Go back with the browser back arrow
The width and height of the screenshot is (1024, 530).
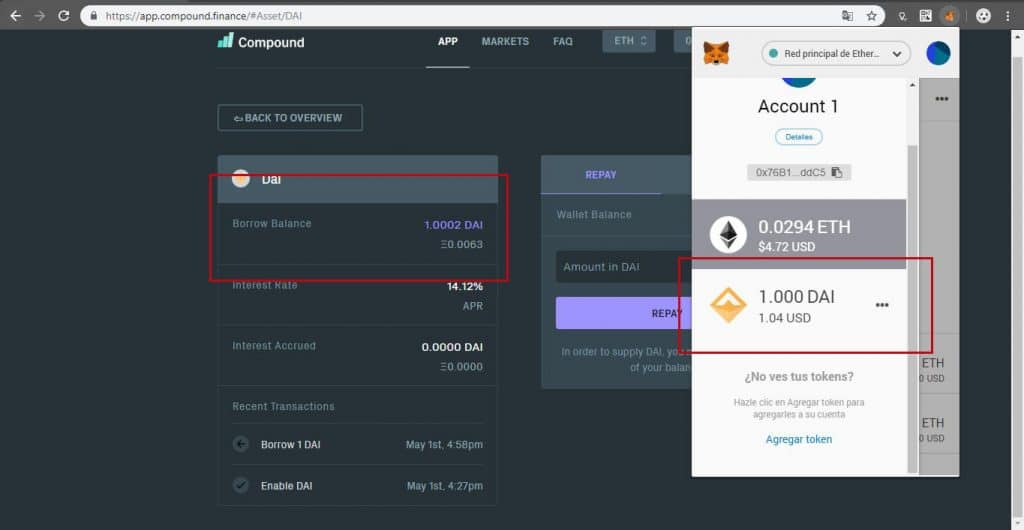(16, 16)
